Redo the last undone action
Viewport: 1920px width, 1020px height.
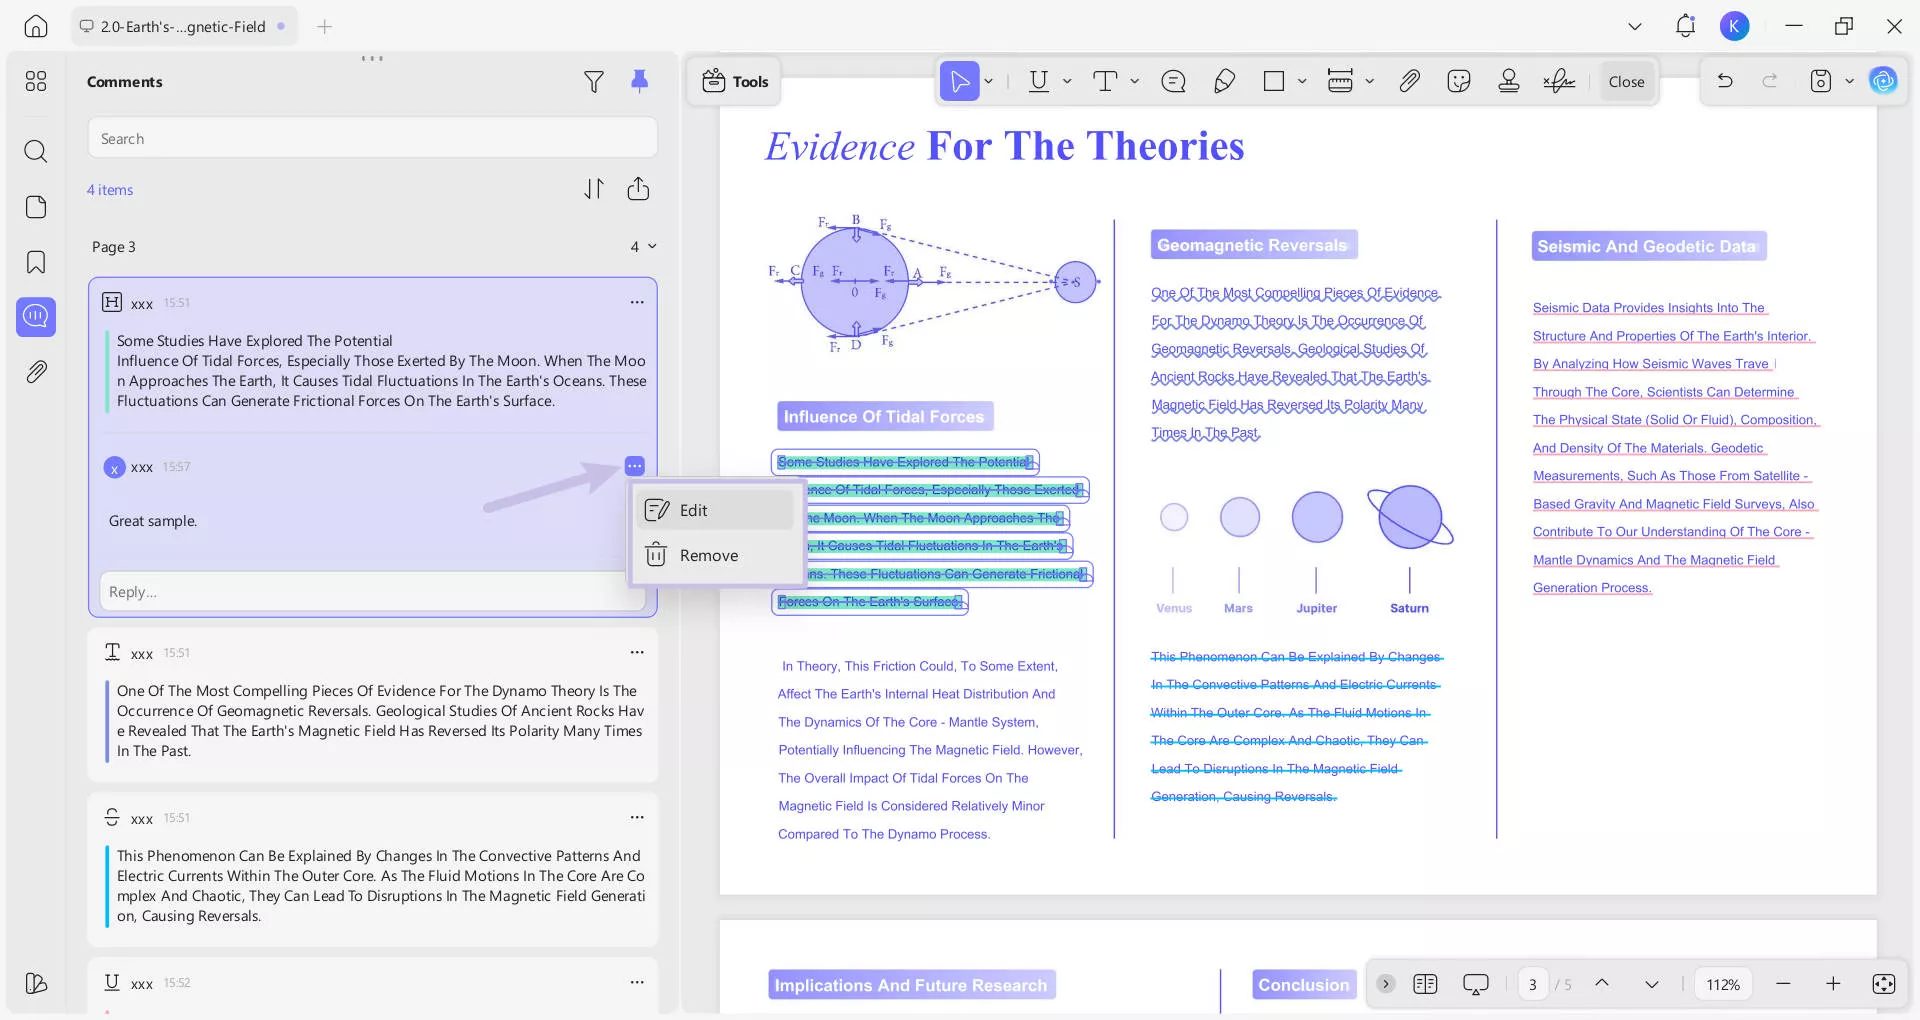click(x=1770, y=82)
